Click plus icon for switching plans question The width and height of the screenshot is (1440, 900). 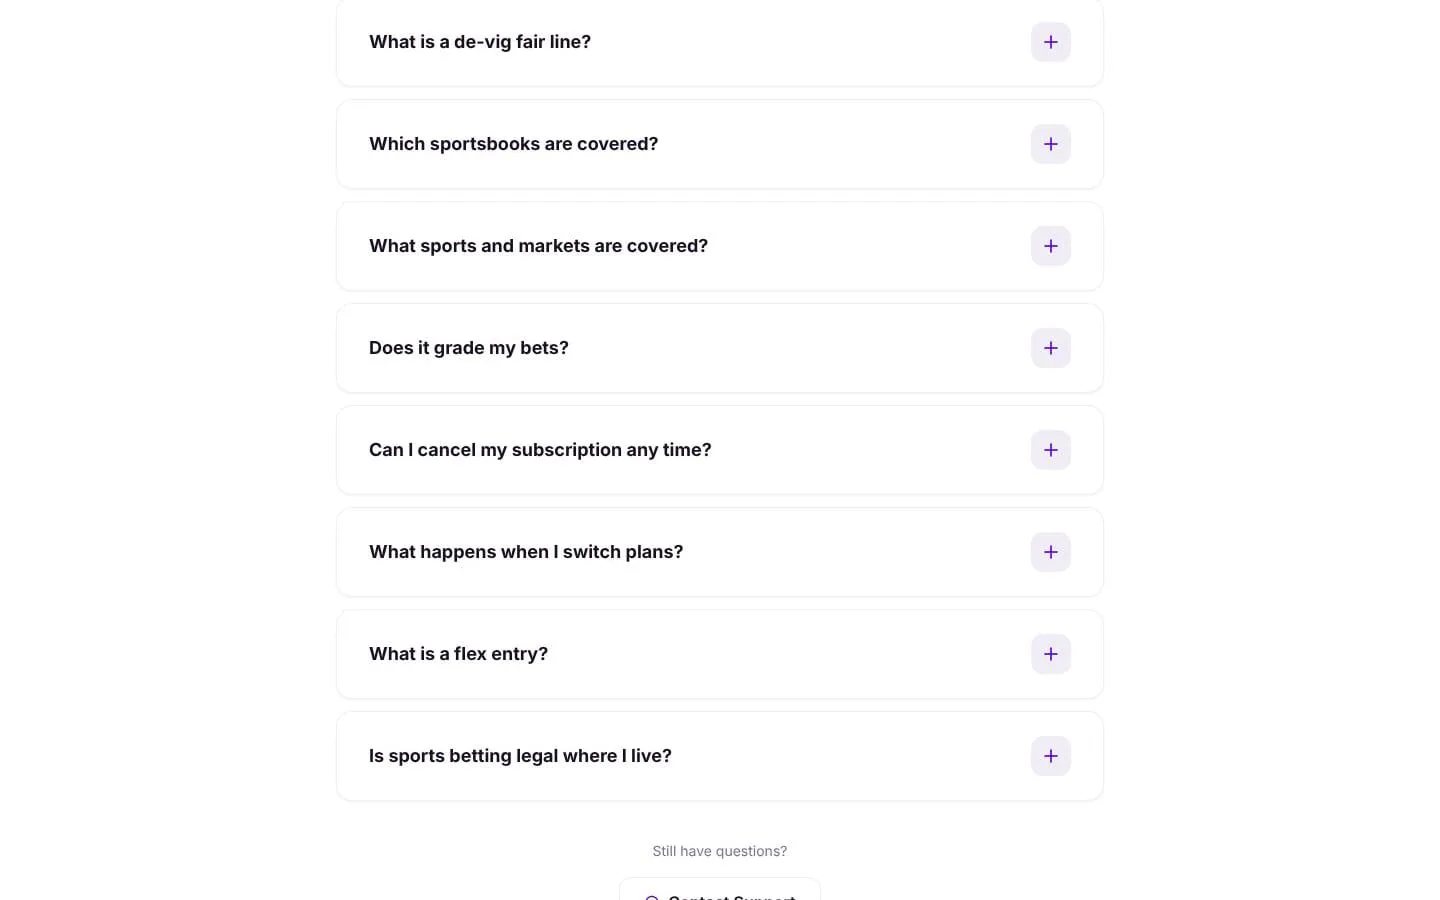coord(1051,552)
